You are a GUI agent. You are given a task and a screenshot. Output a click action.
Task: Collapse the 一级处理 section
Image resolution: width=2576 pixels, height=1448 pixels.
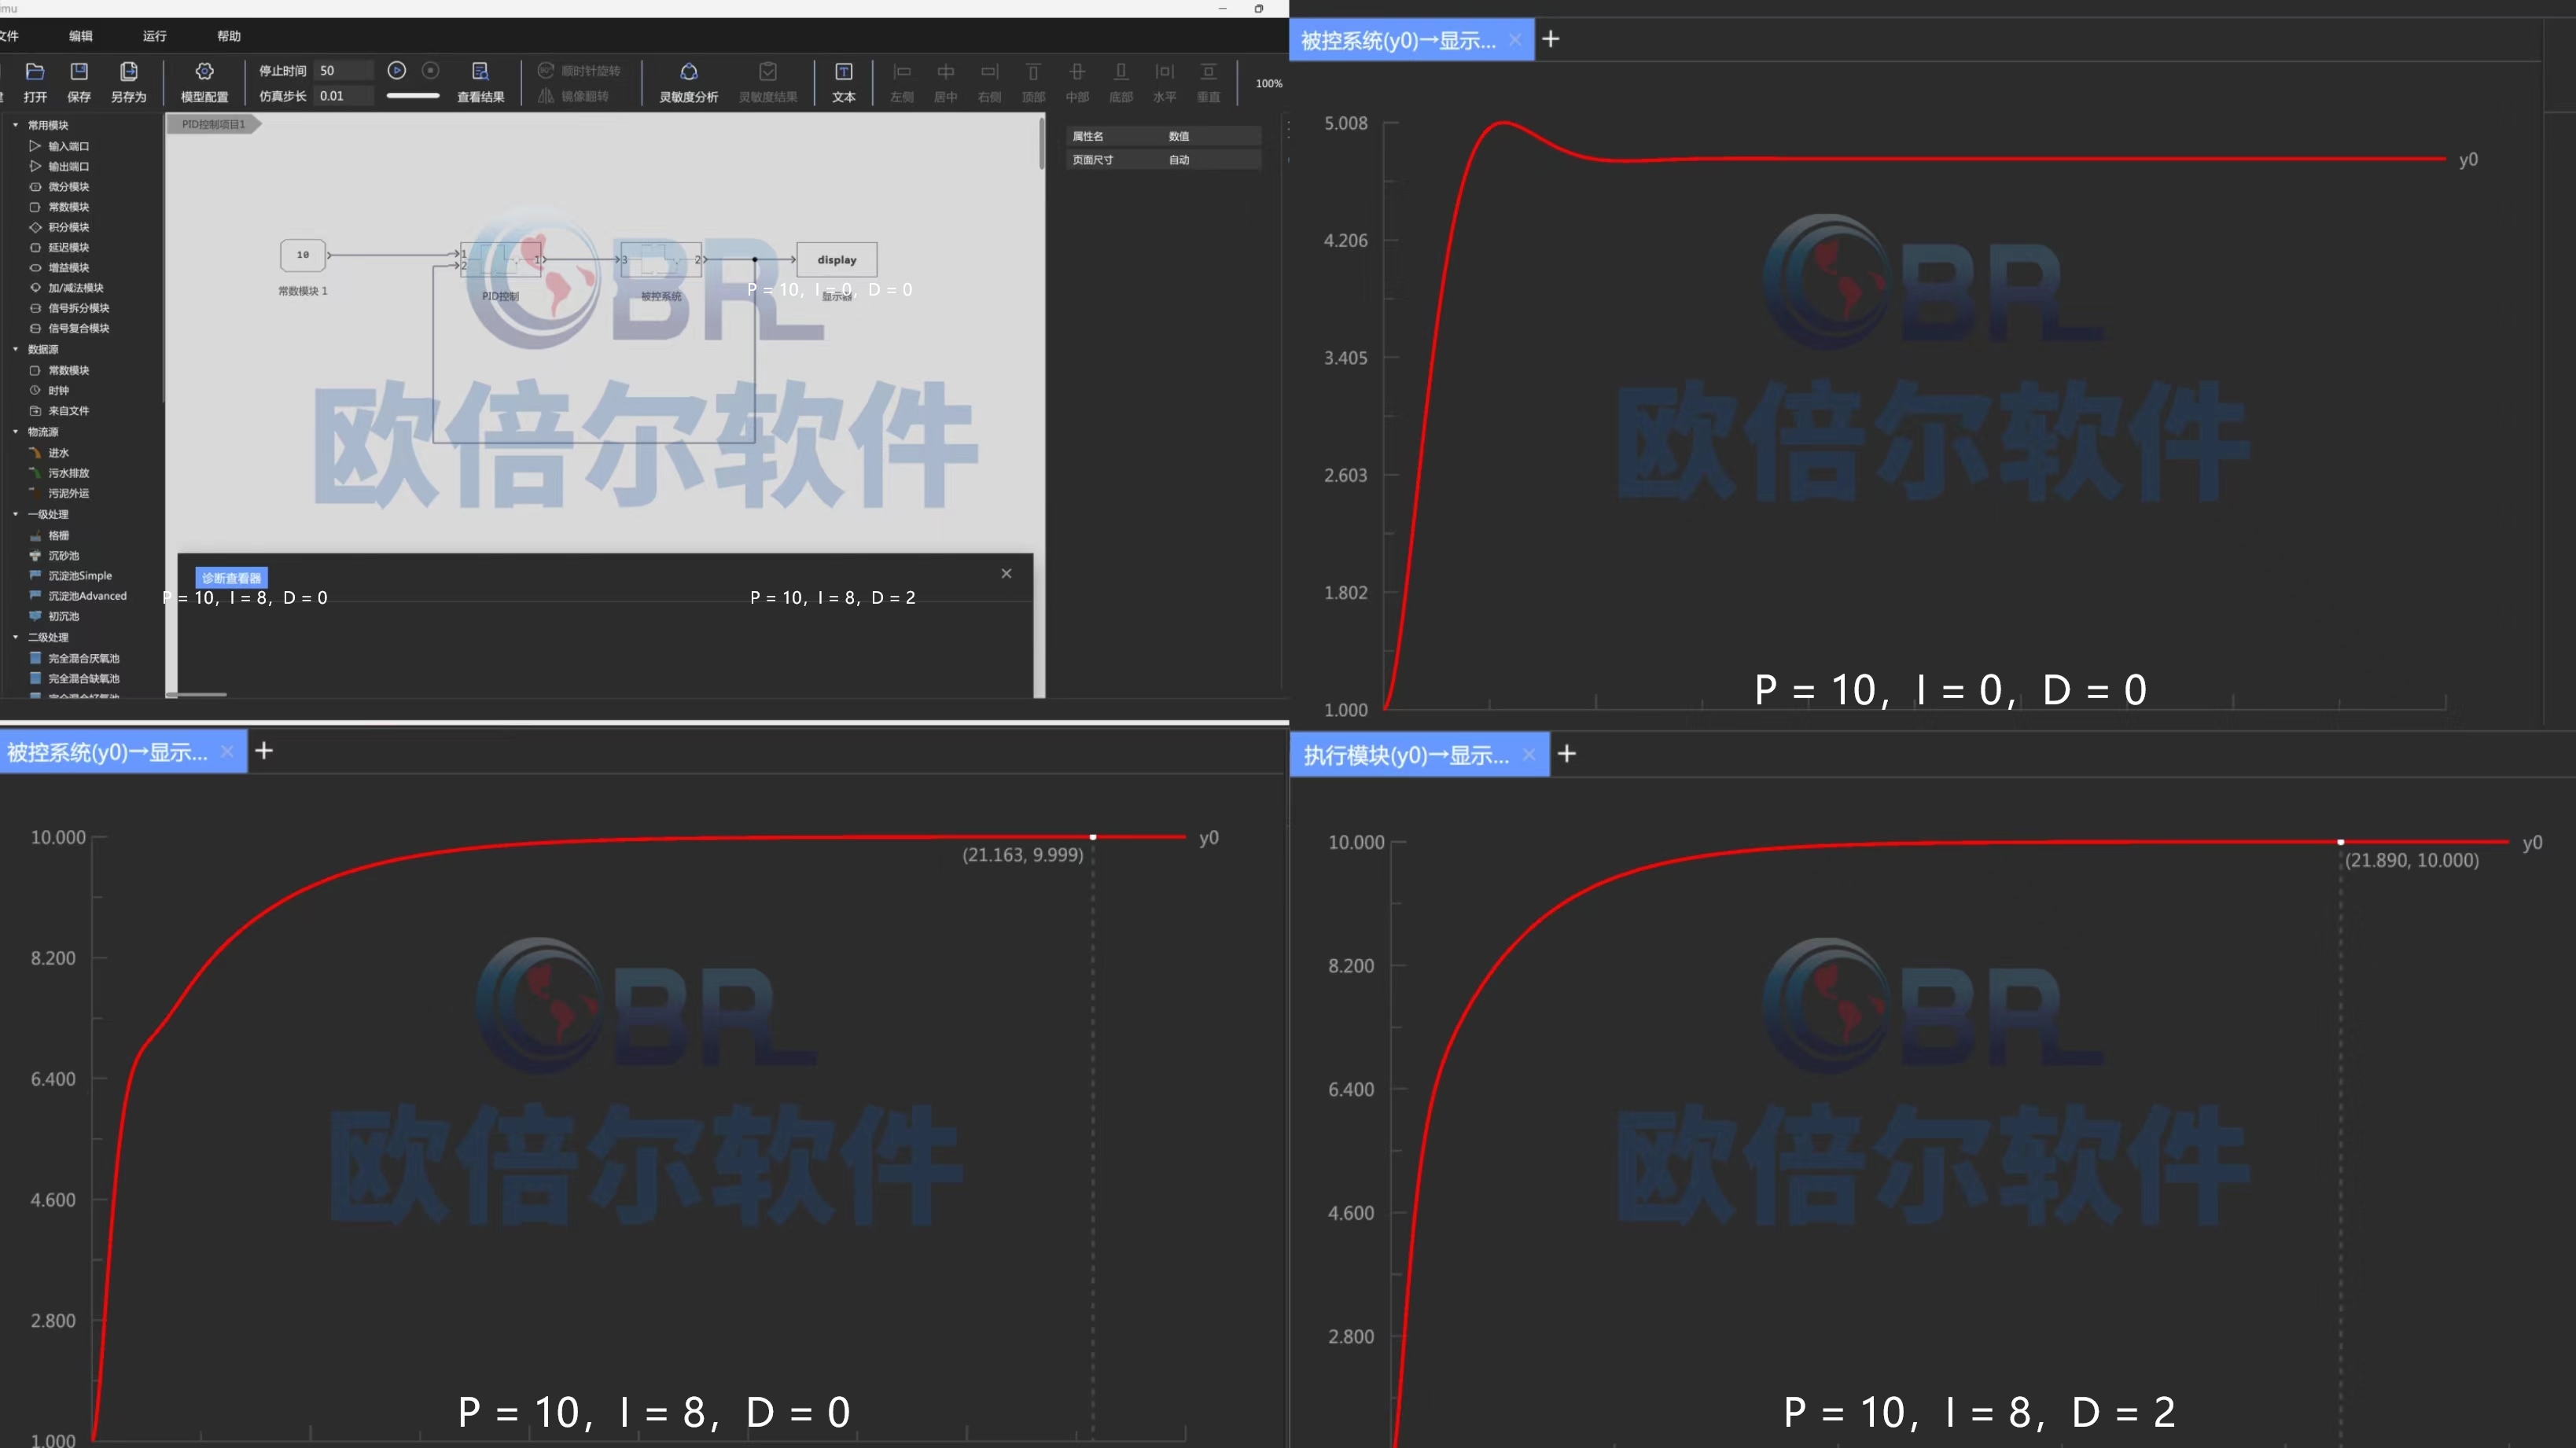point(15,514)
